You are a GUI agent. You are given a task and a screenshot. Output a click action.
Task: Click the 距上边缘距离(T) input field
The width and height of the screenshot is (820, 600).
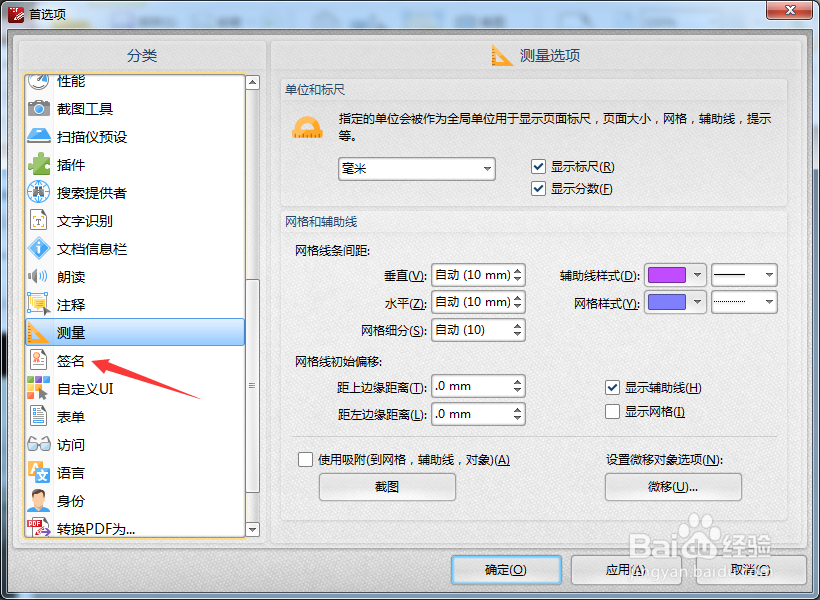478,386
